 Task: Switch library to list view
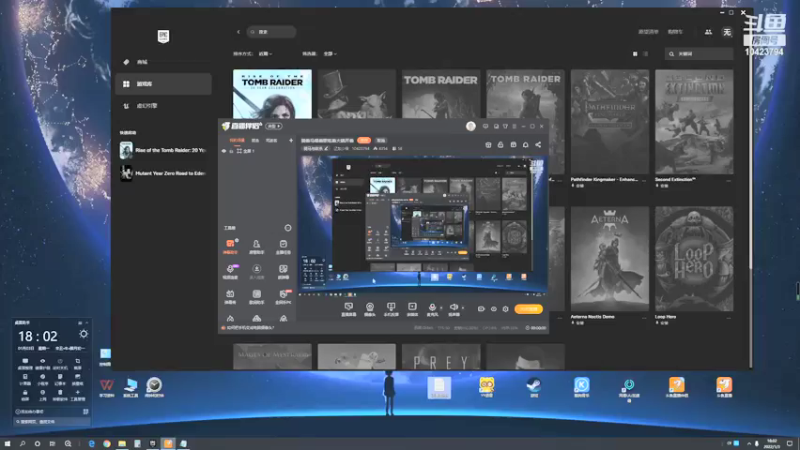click(646, 54)
